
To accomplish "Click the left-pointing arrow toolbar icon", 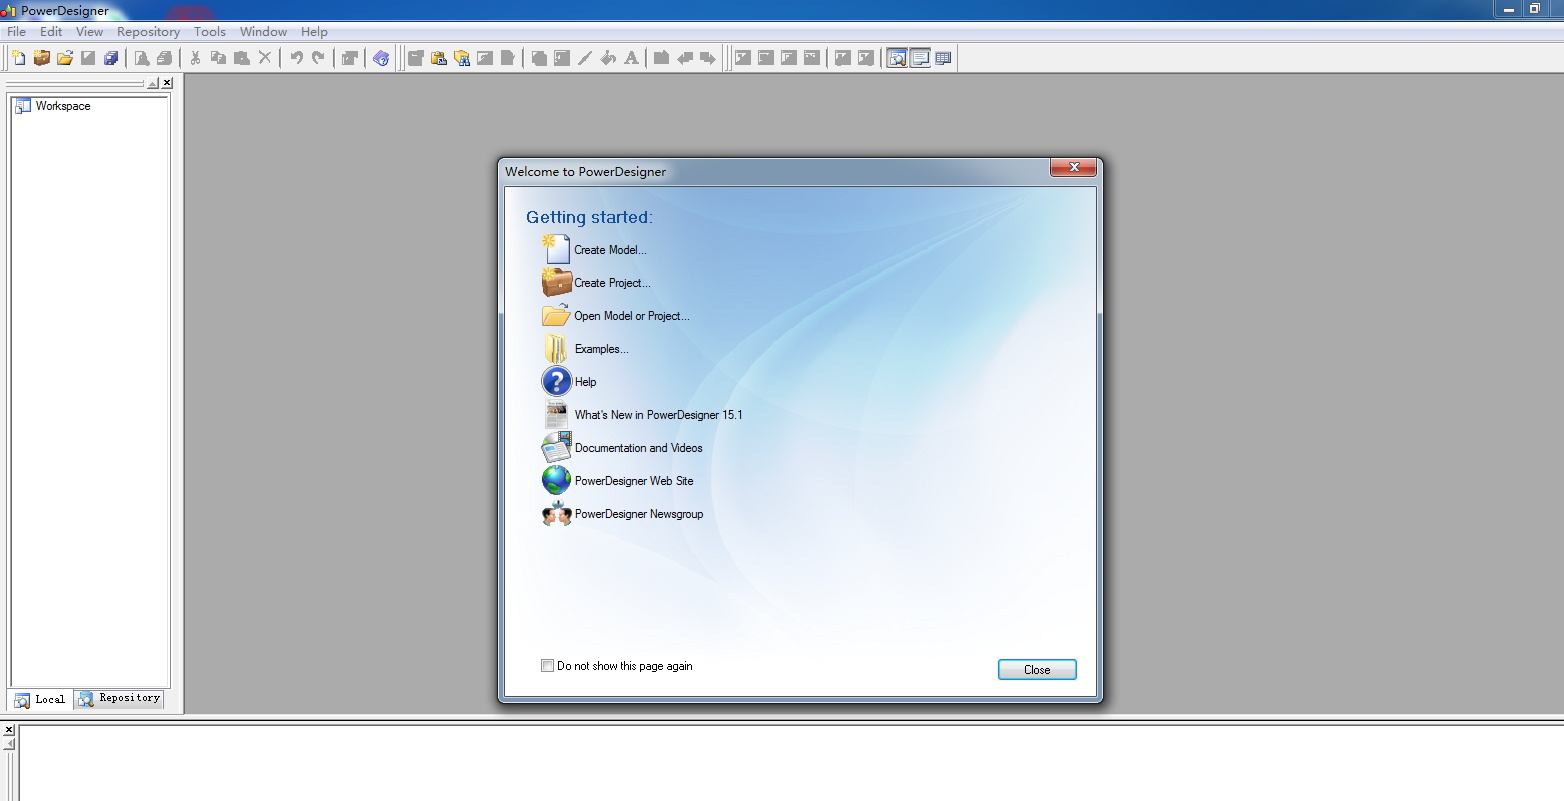I will click(685, 58).
